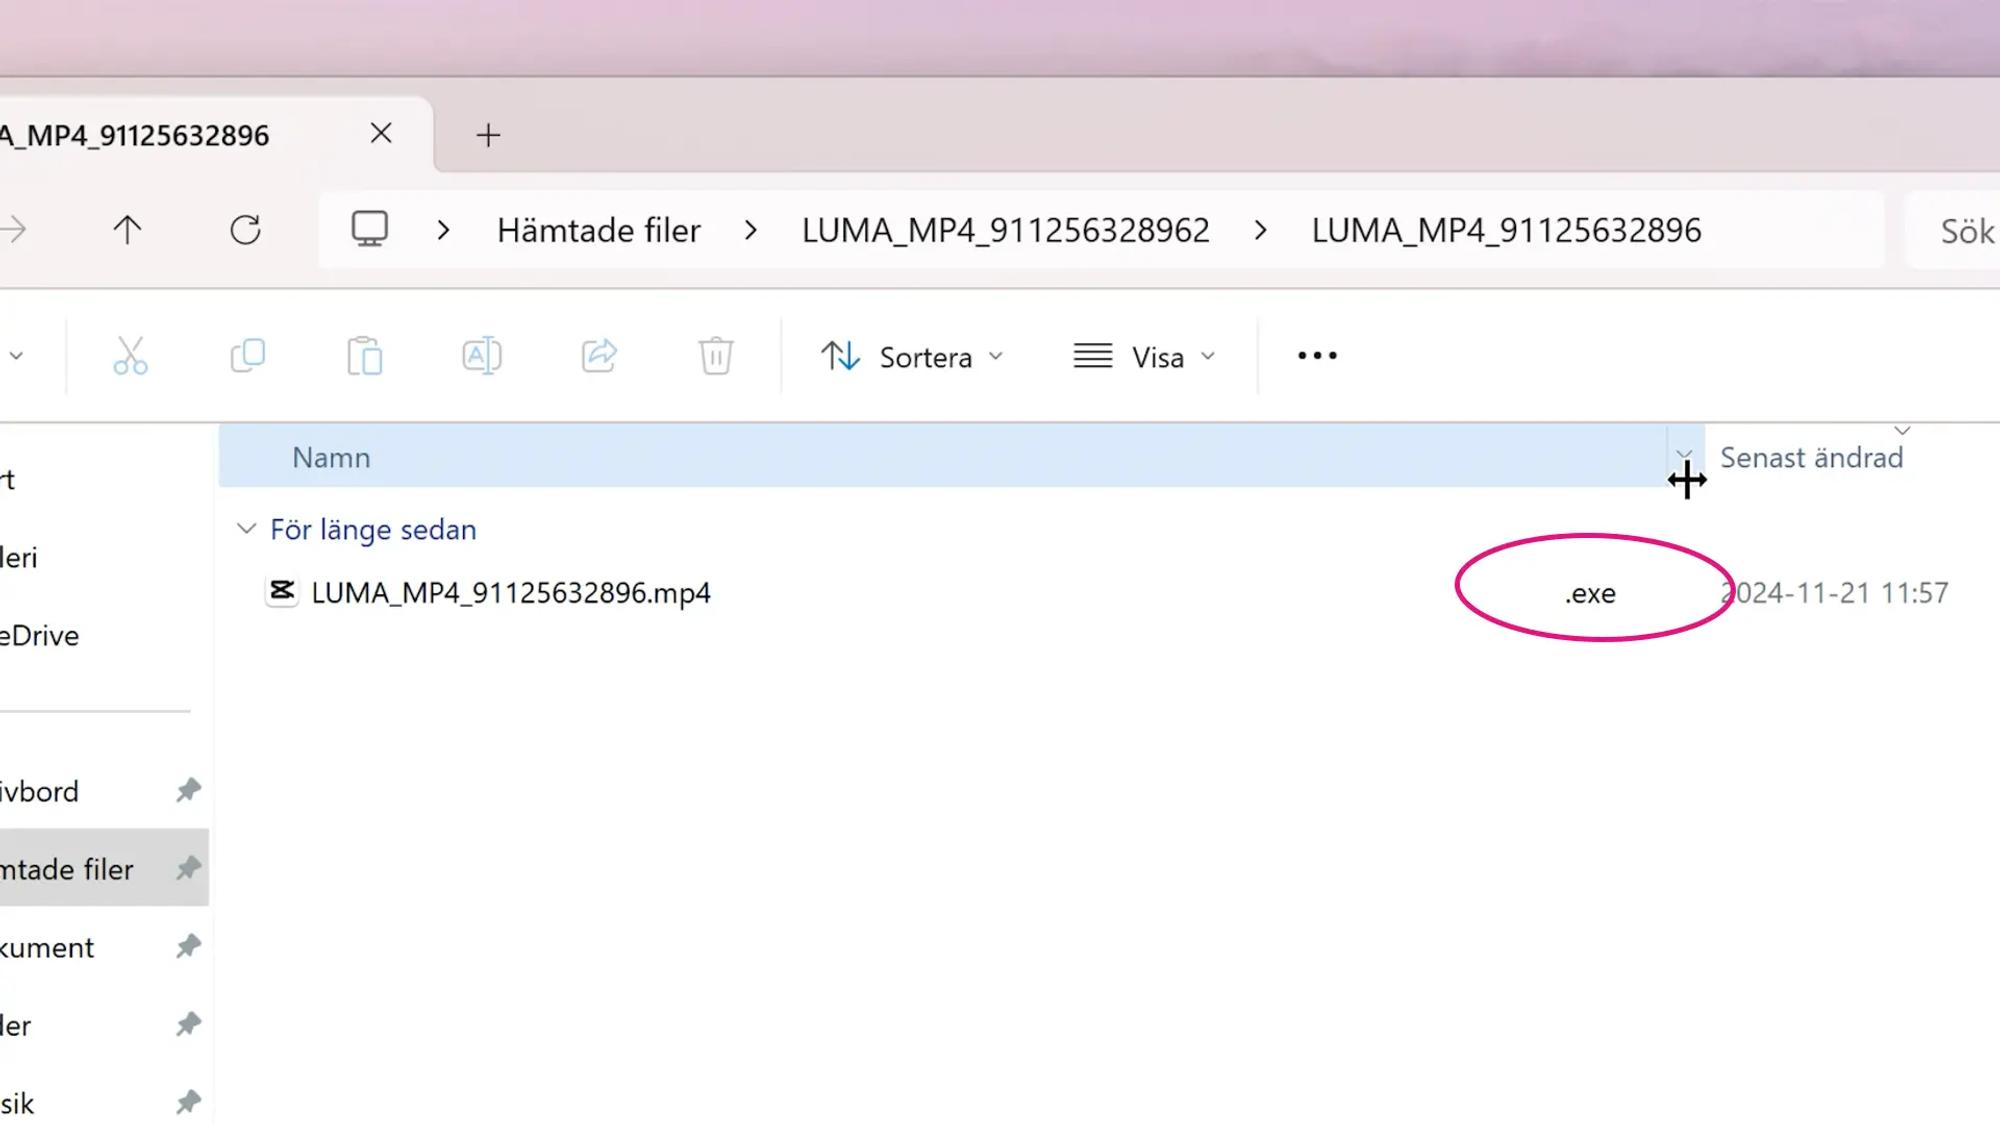
Task: Select LUMA_MP4_91125632896.mp4 file
Action: pos(510,593)
